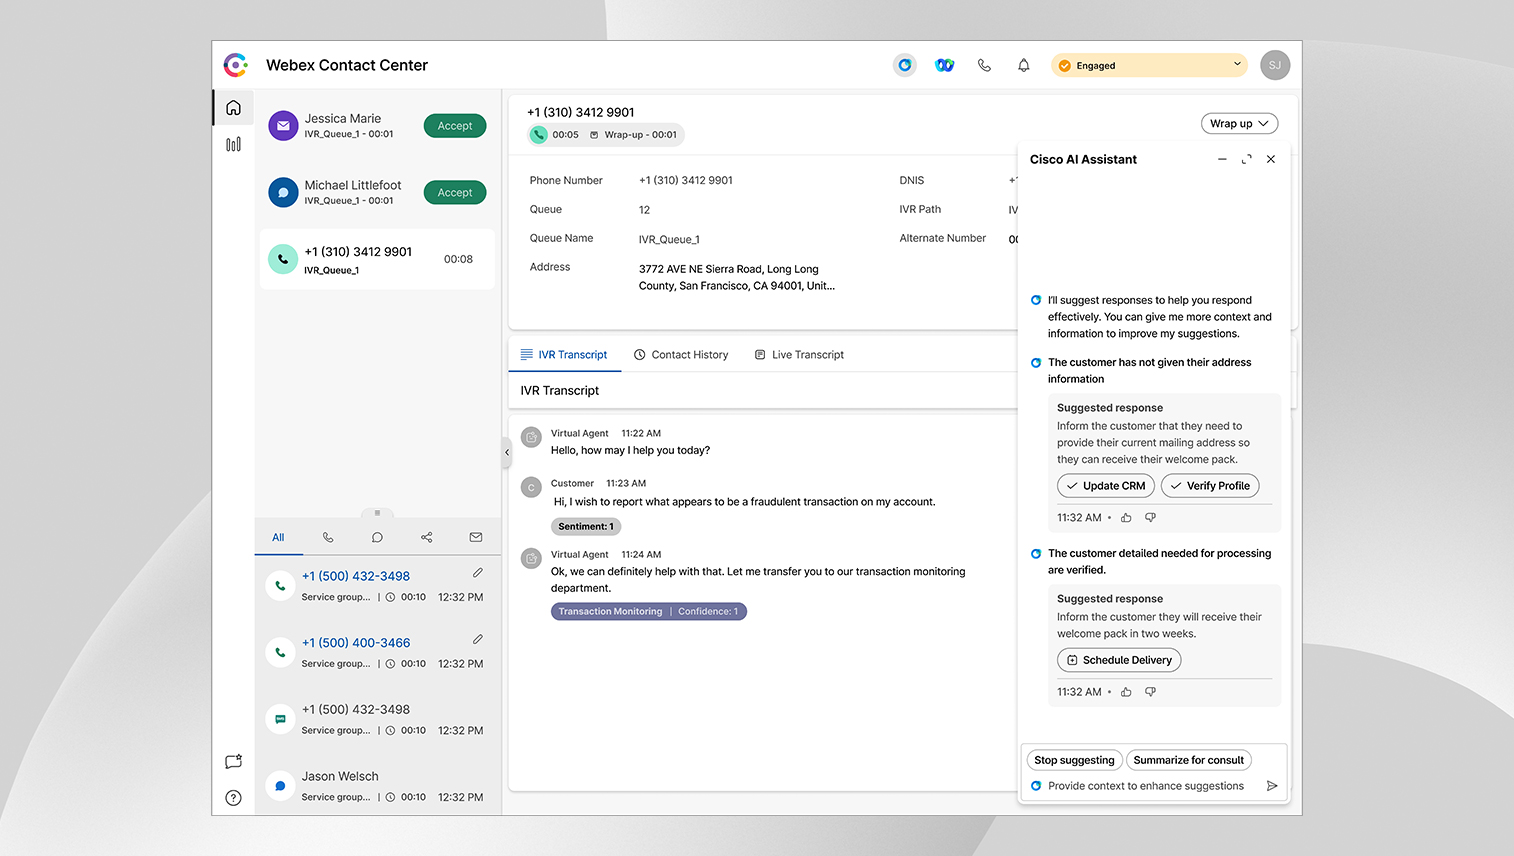Select the active +1 (310) 3412 9901 call card
Viewport: 1514px width, 856px height.
(x=377, y=259)
